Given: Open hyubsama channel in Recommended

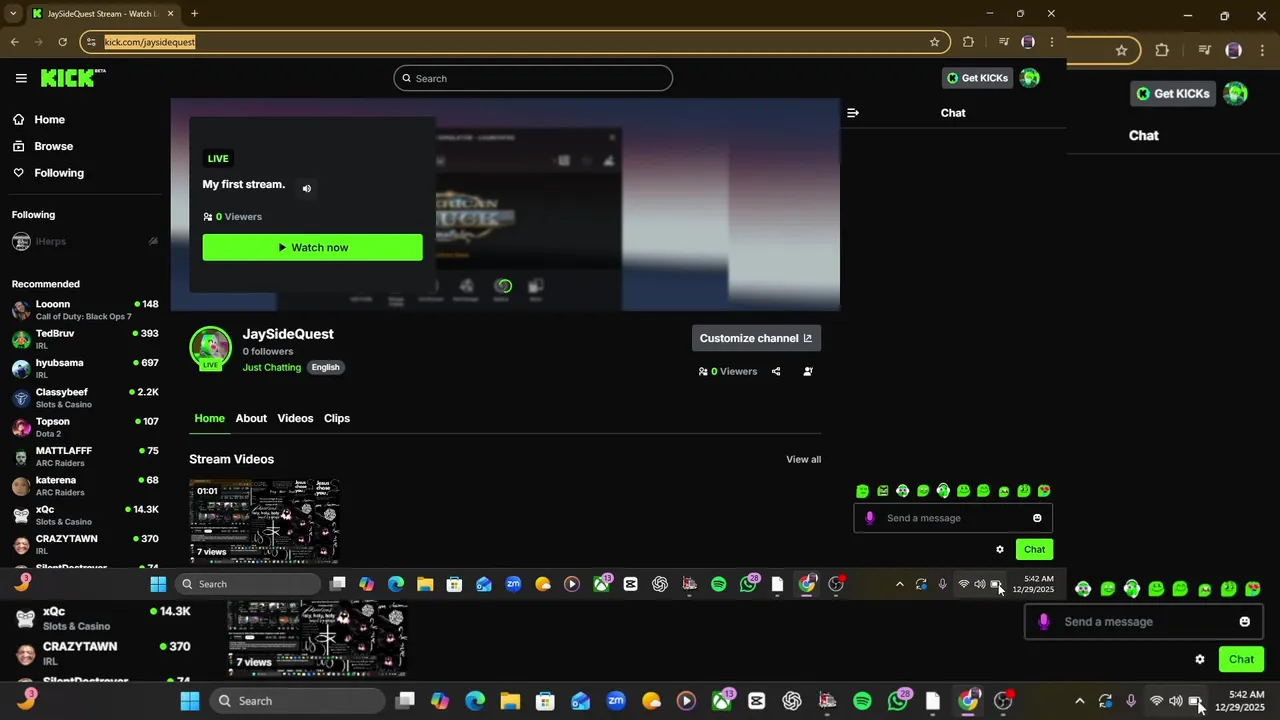Looking at the screenshot, I should [x=85, y=368].
